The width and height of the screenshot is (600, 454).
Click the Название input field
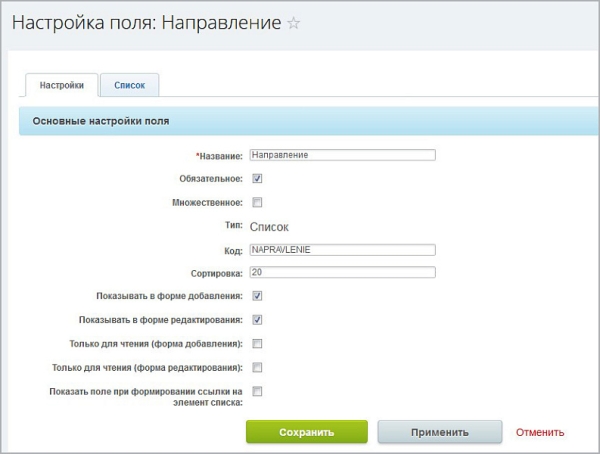pos(342,155)
